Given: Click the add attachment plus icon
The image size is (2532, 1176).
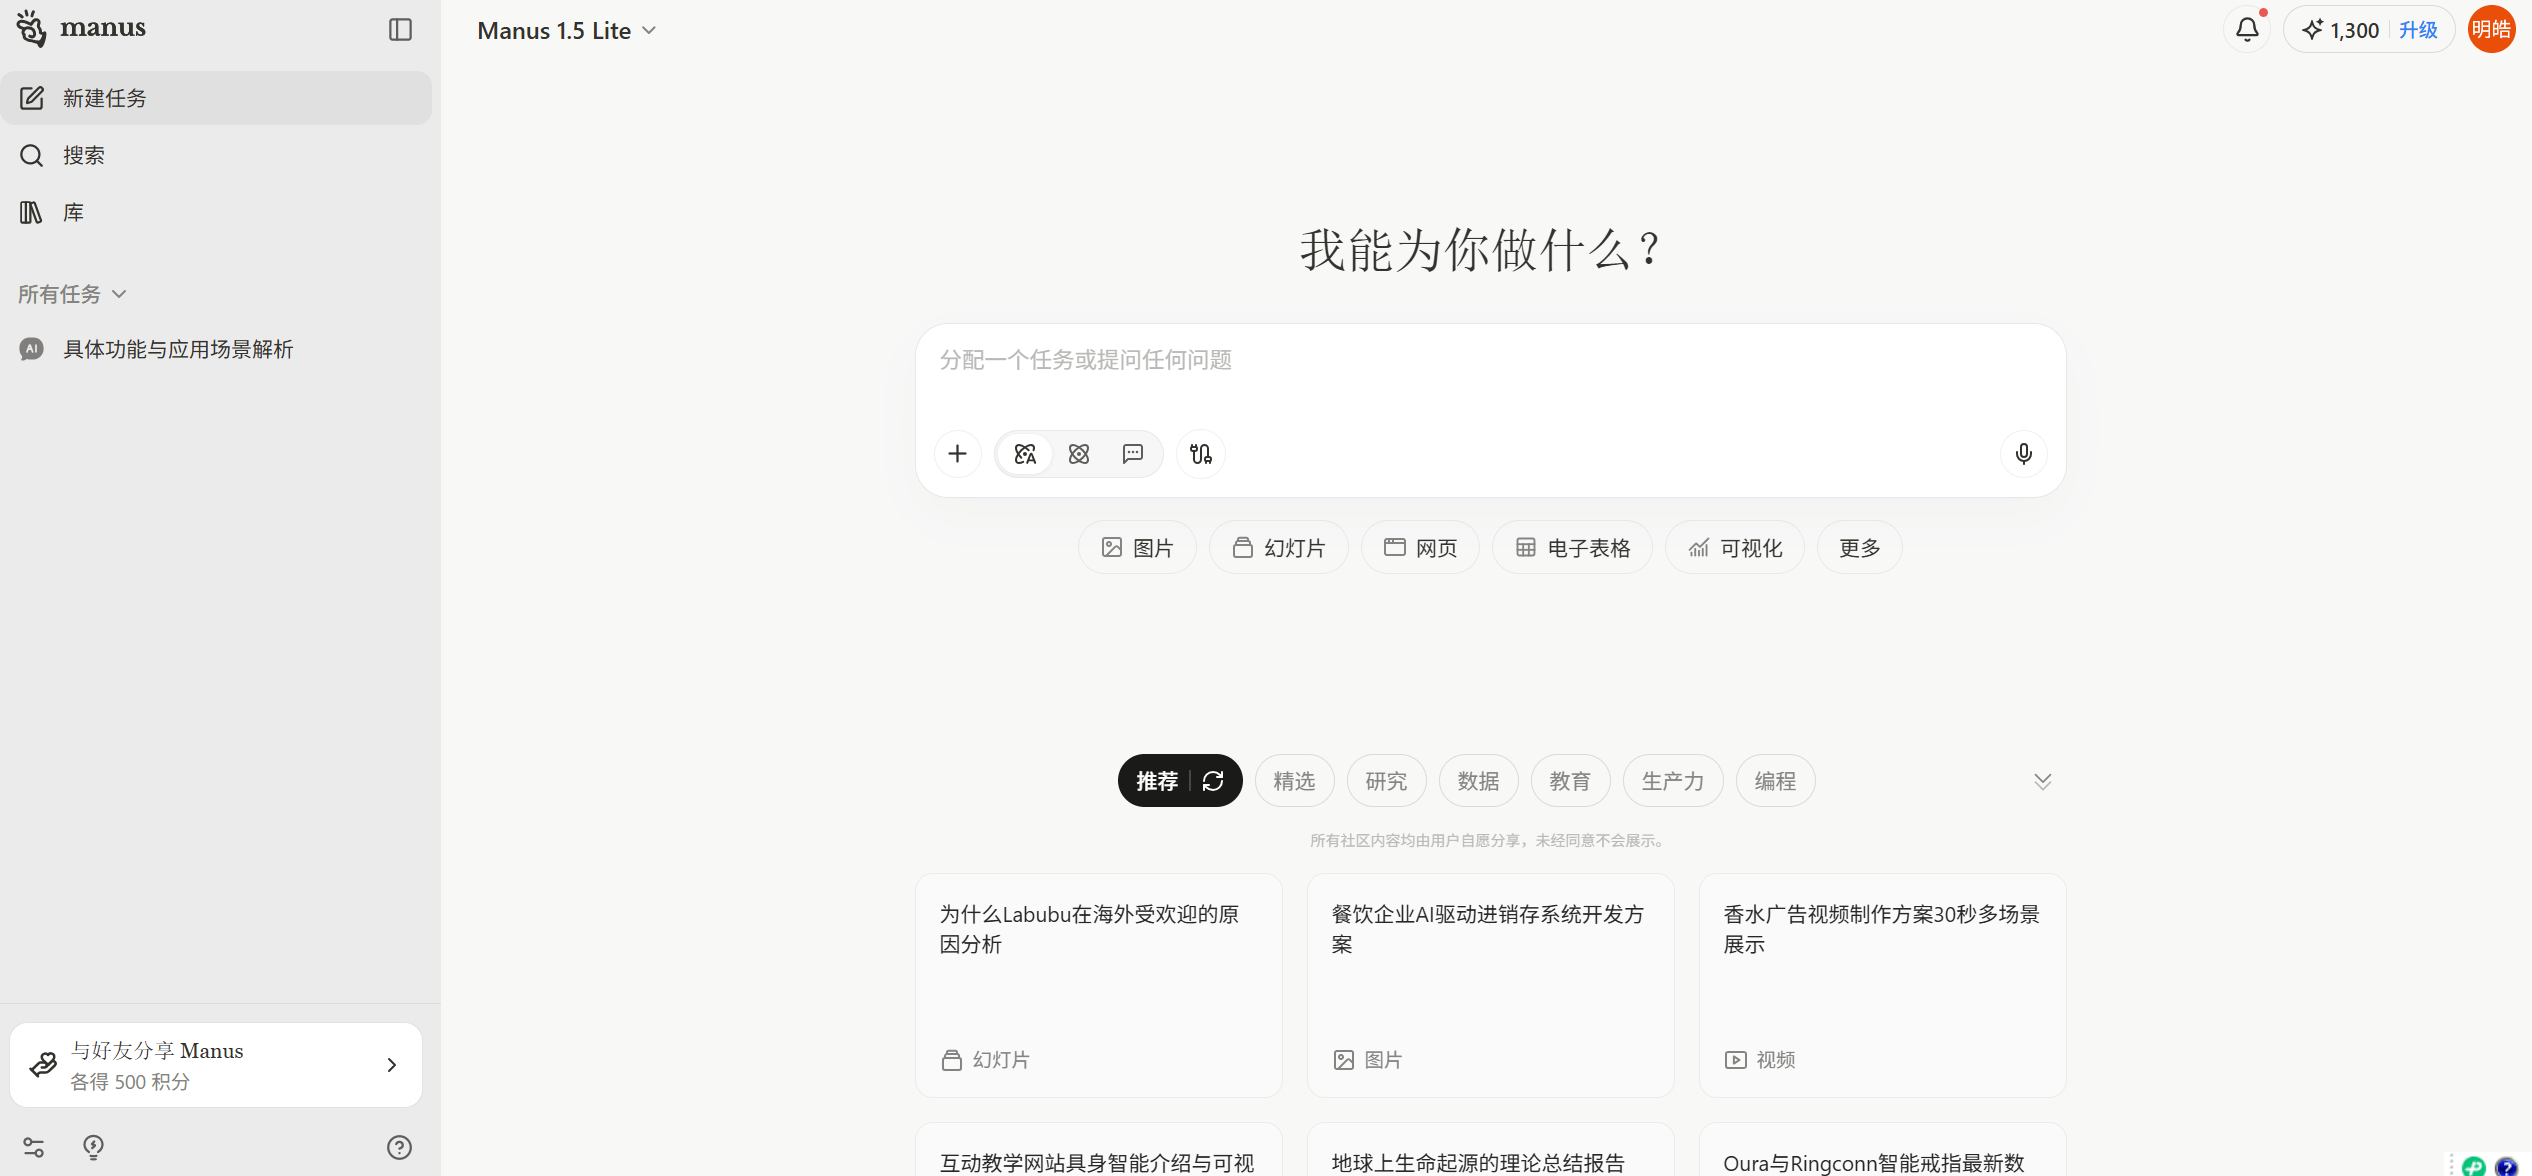Looking at the screenshot, I should tap(957, 453).
